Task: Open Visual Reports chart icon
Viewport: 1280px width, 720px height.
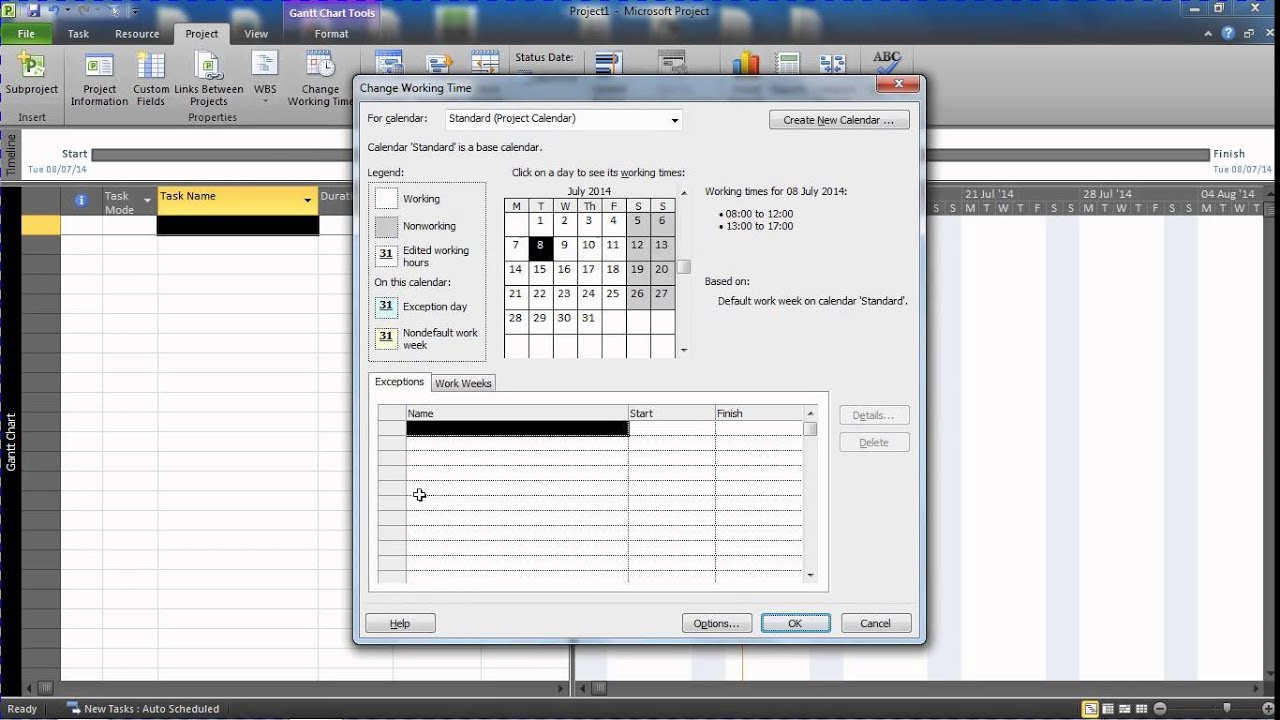Action: tap(746, 62)
